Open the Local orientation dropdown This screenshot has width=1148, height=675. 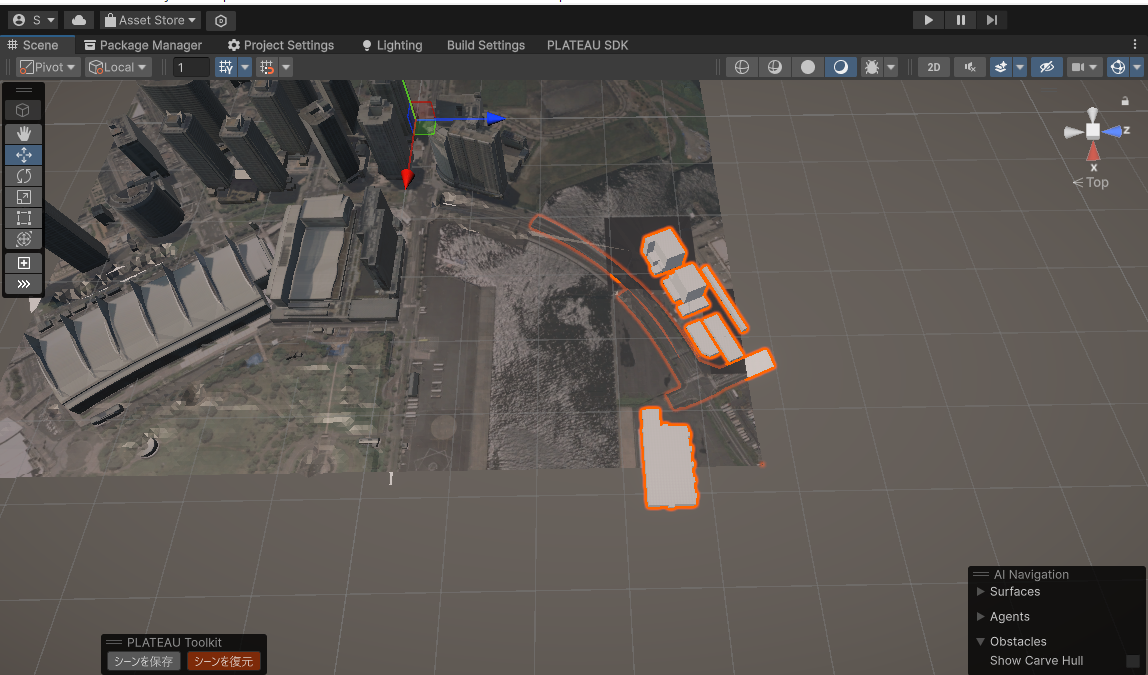click(x=115, y=67)
